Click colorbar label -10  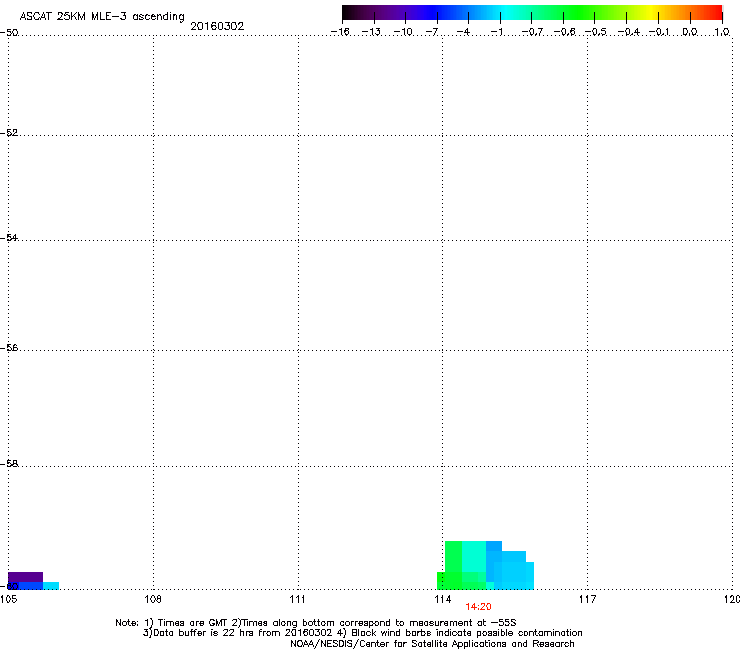click(404, 32)
